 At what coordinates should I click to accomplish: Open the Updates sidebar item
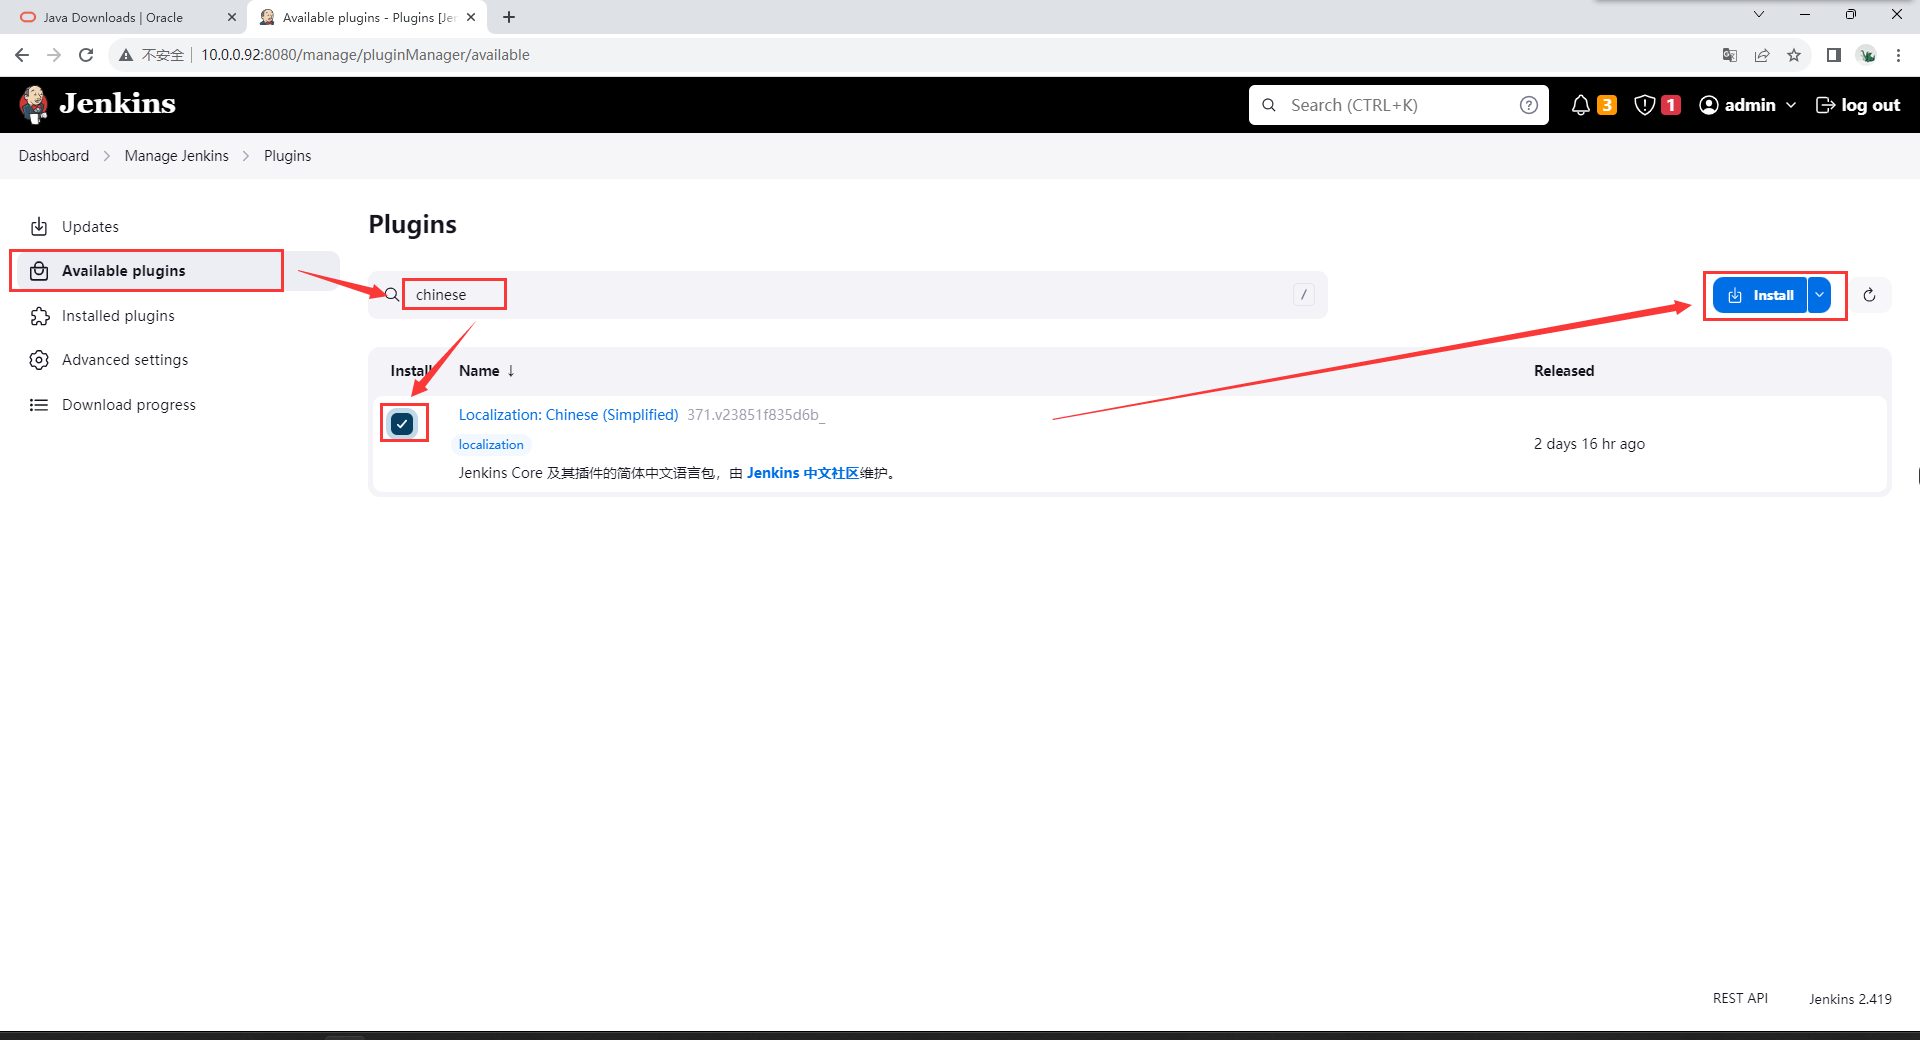tap(90, 227)
